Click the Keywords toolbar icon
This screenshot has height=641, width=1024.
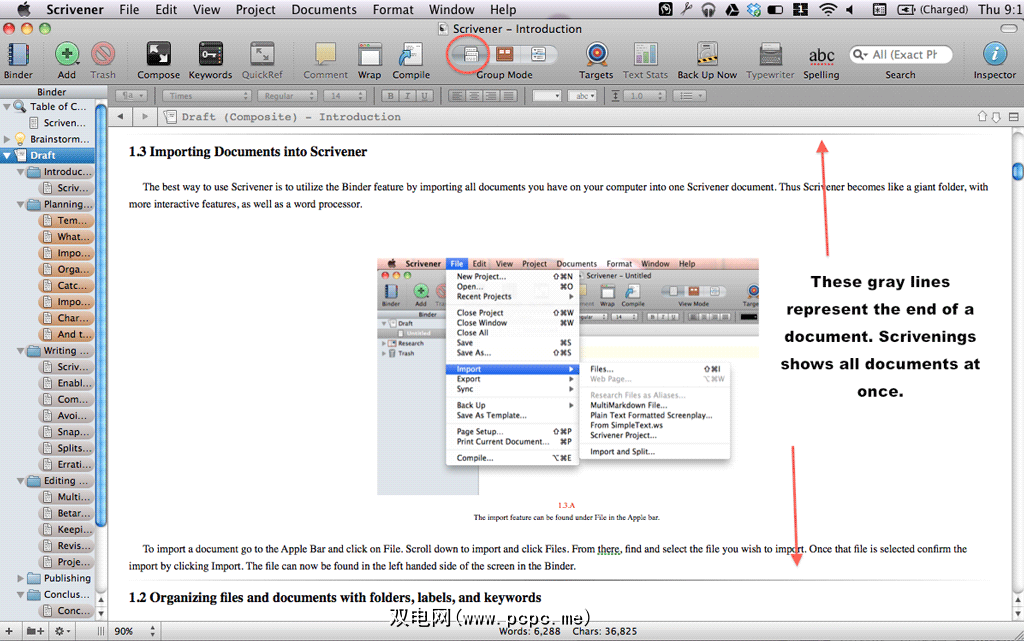point(210,56)
